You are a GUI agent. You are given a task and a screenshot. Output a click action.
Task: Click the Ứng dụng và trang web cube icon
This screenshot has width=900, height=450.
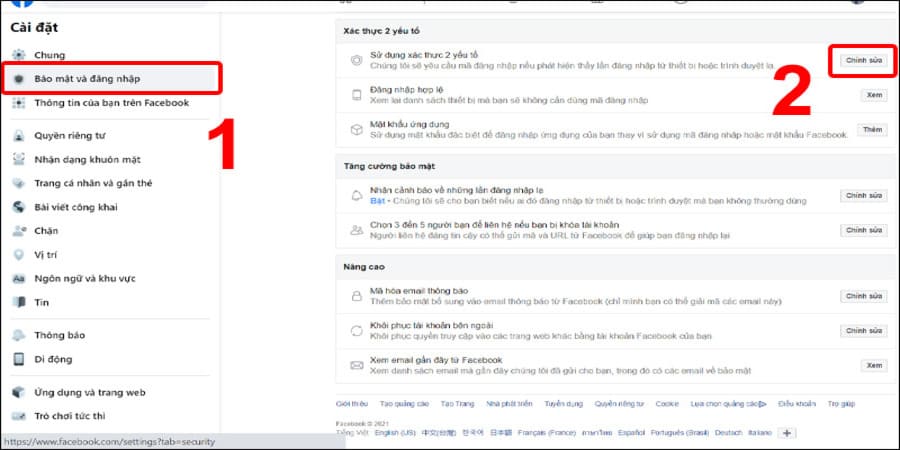pyautogui.click(x=19, y=393)
